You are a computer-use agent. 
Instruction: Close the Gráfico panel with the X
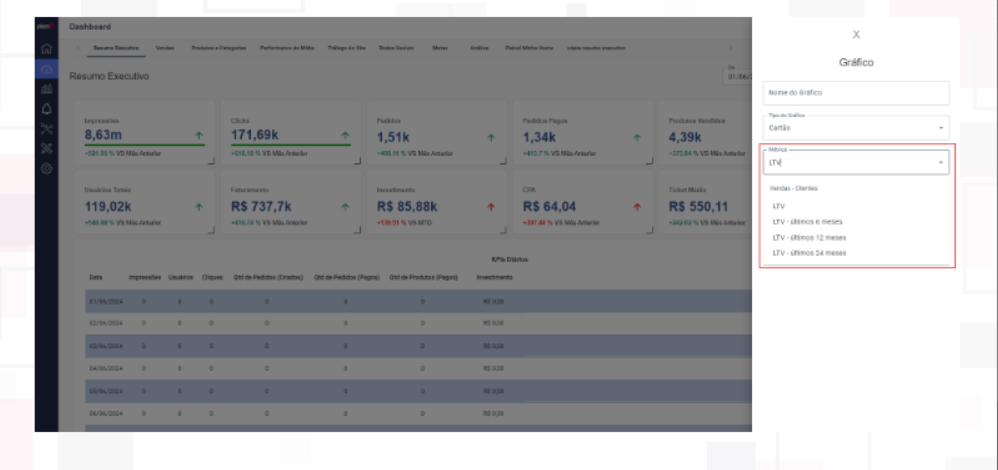click(856, 34)
